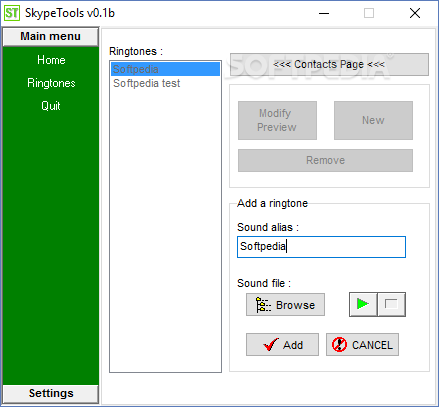Image resolution: width=439 pixels, height=407 pixels.
Task: Add the new ringtone
Action: 282,344
